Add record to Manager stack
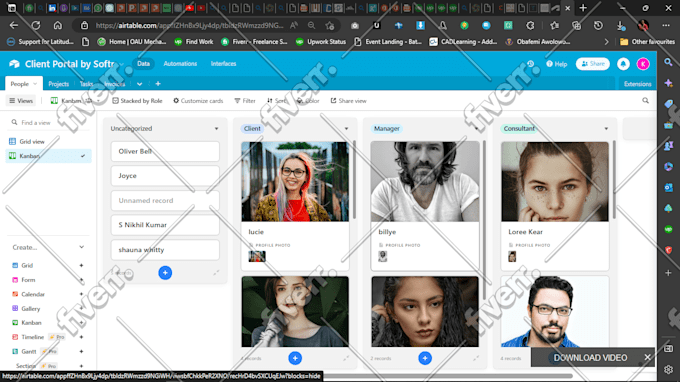The height and width of the screenshot is (382, 680). tap(425, 358)
